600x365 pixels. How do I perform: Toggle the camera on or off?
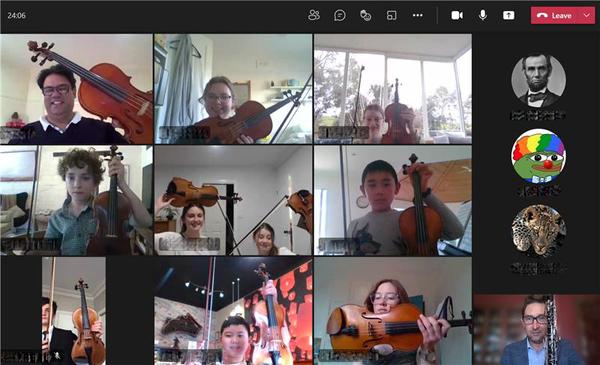457,15
